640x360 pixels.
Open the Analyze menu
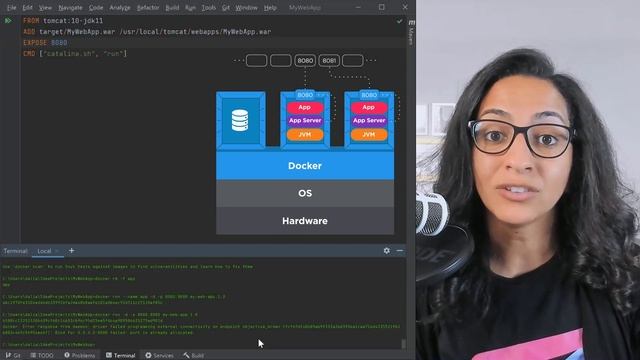(120, 7)
